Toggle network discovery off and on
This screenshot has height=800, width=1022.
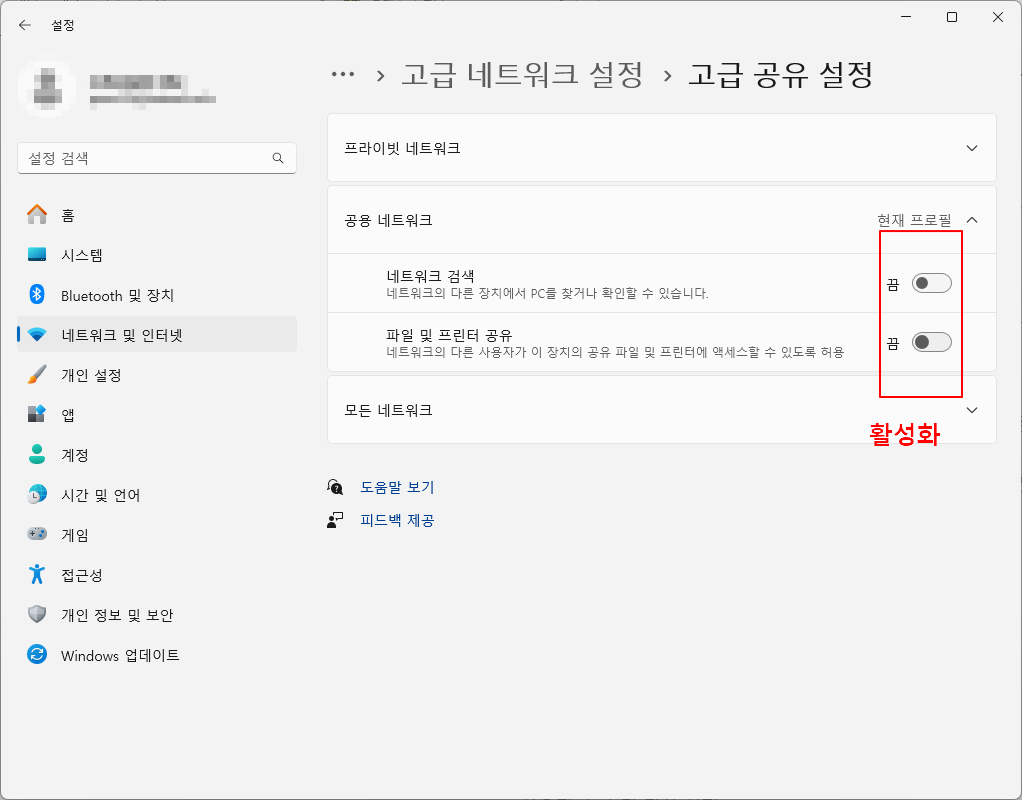click(932, 282)
